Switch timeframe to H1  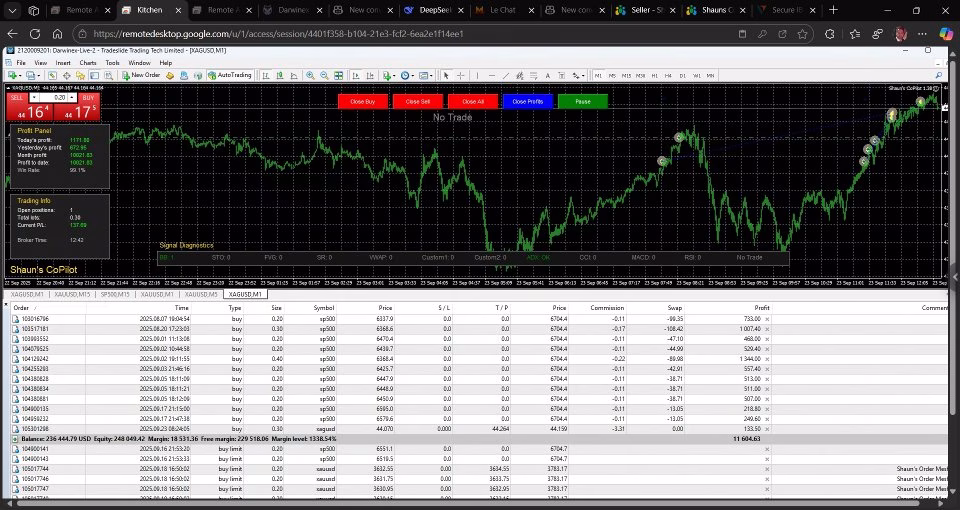[654, 75]
